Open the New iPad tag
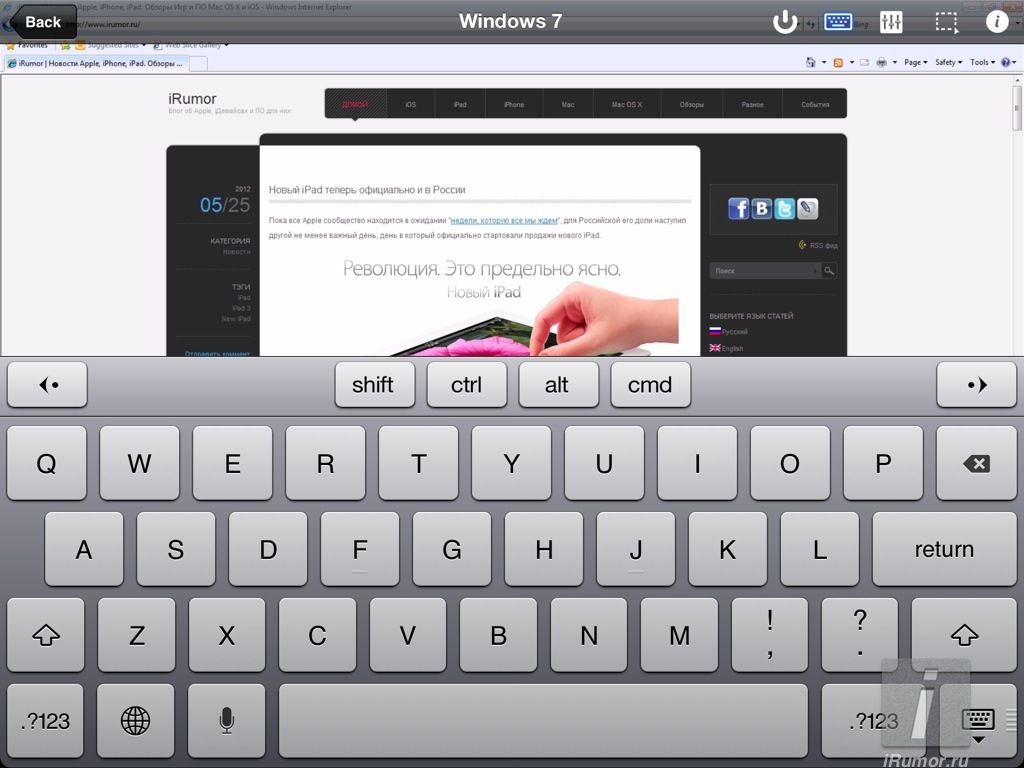1024x768 pixels. 236,319
